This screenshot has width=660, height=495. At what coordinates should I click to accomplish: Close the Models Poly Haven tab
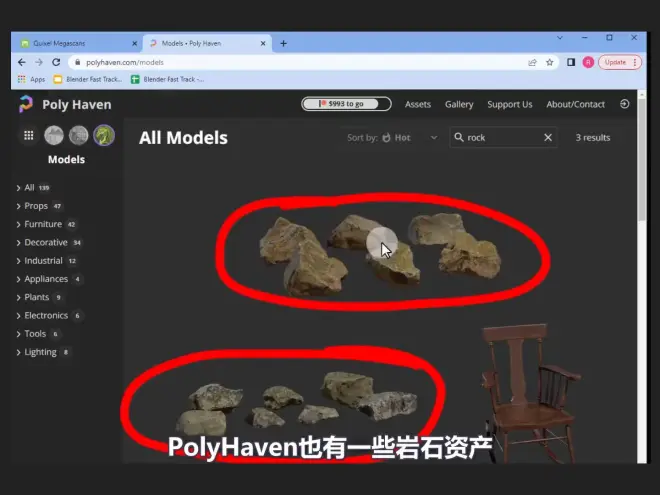point(263,43)
